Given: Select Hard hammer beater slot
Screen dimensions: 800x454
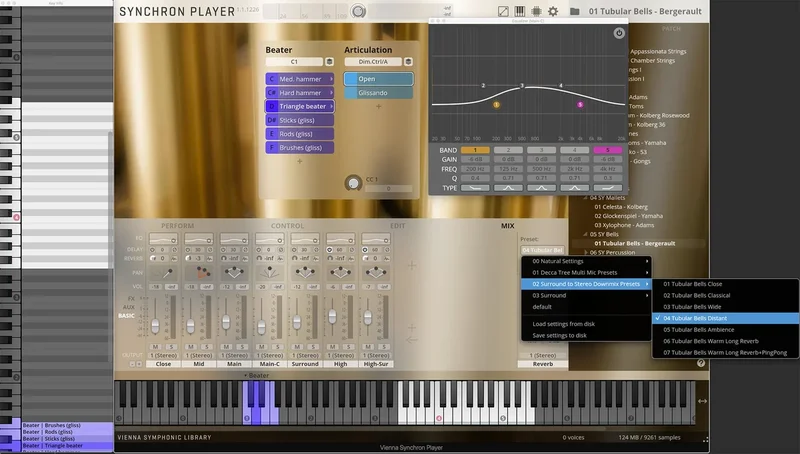Looking at the screenshot, I should click(x=299, y=93).
